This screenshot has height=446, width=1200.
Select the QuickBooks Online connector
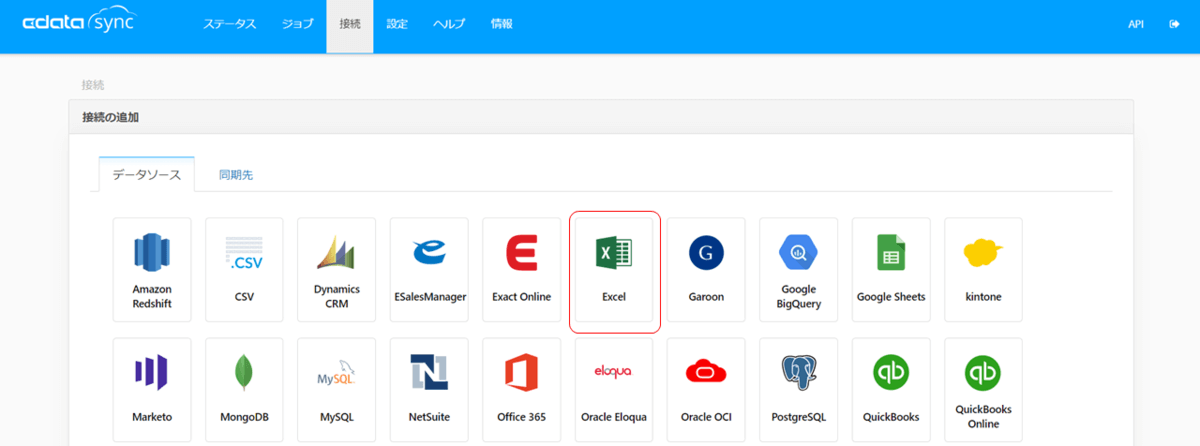[983, 390]
